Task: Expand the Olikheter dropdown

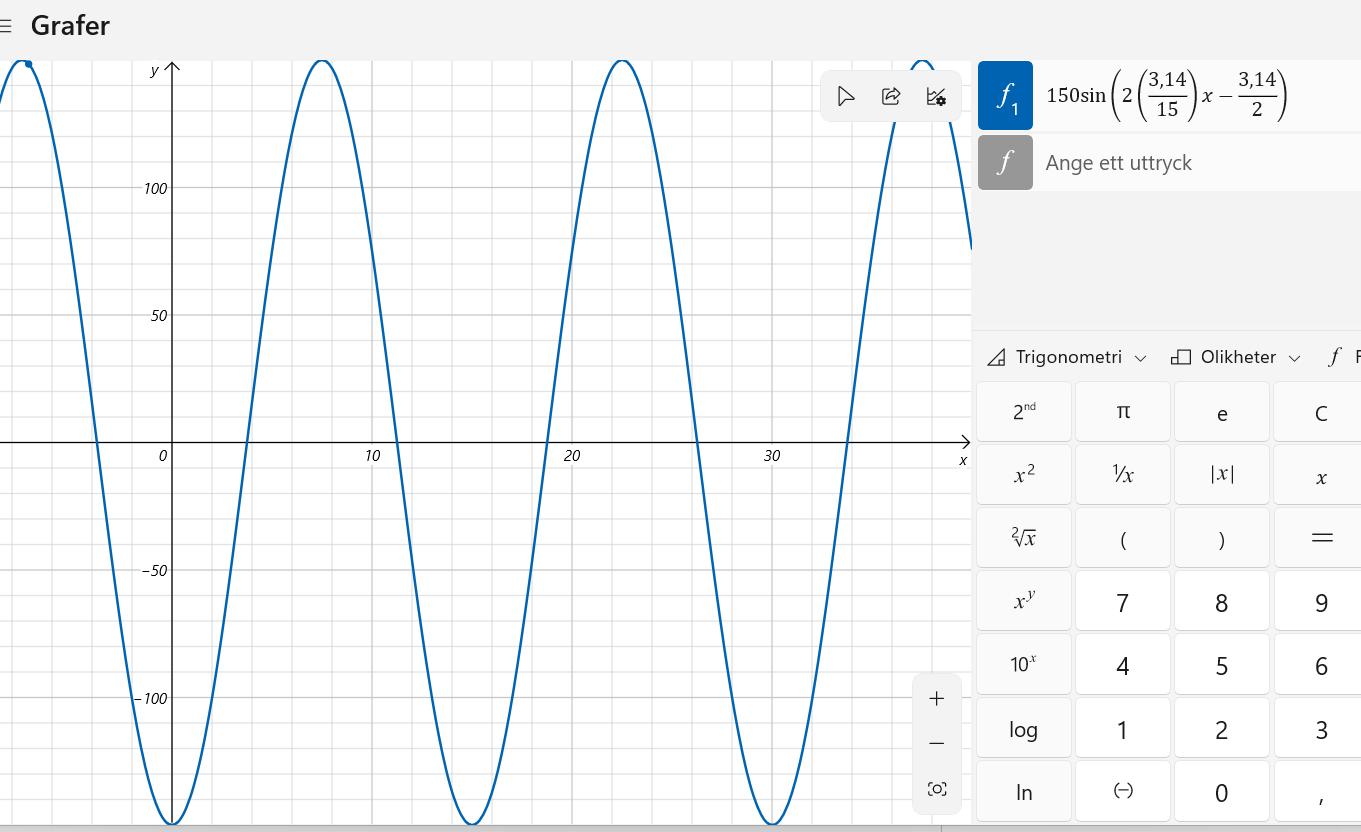Action: (x=1236, y=357)
